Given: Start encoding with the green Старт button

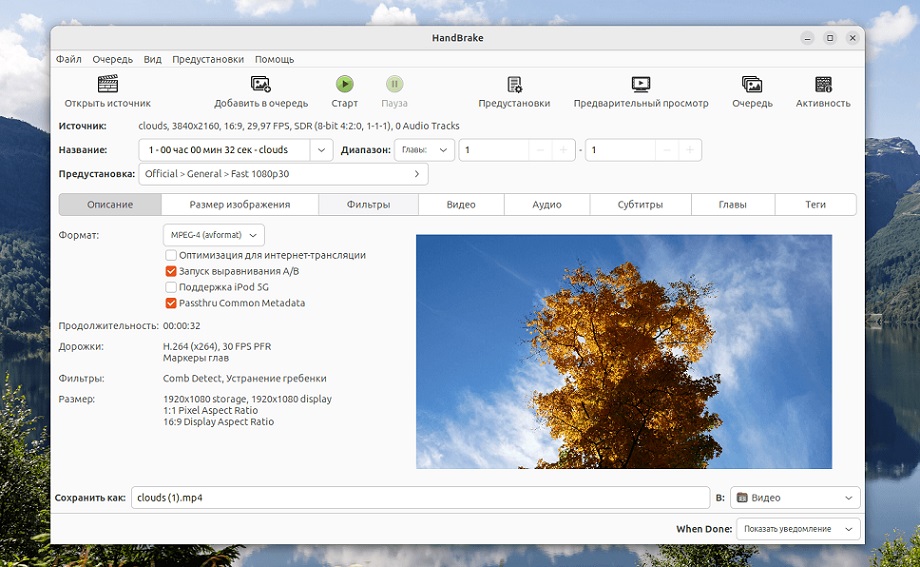Looking at the screenshot, I should (x=344, y=84).
